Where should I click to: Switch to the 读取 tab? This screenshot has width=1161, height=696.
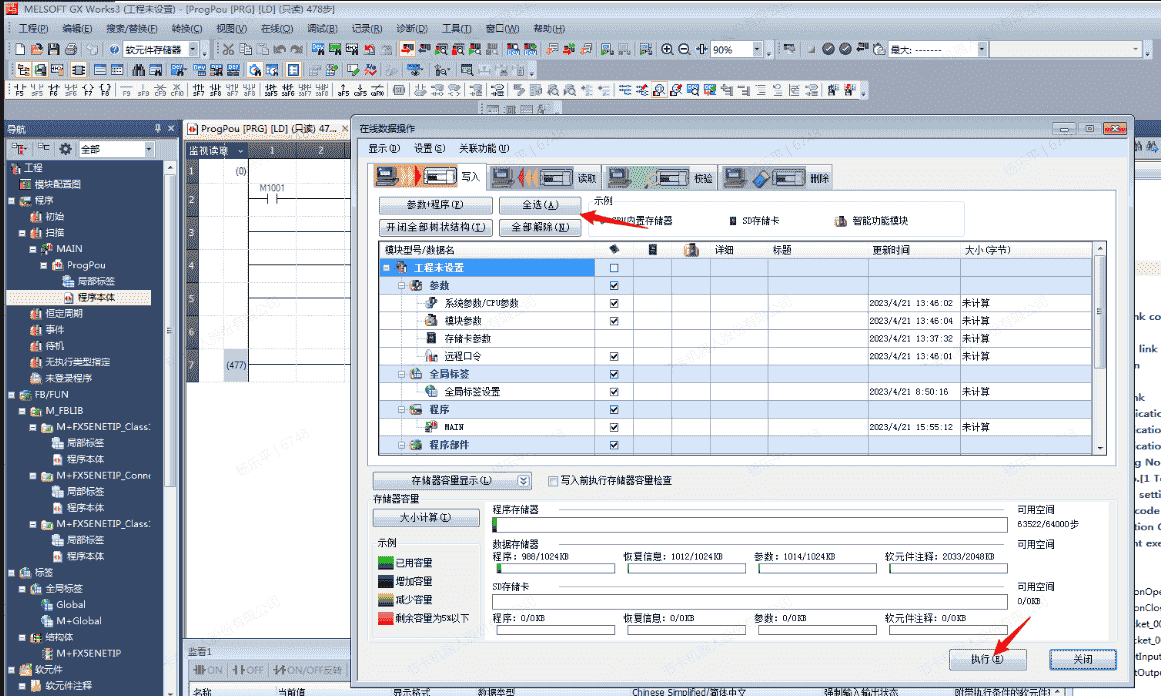coord(545,178)
